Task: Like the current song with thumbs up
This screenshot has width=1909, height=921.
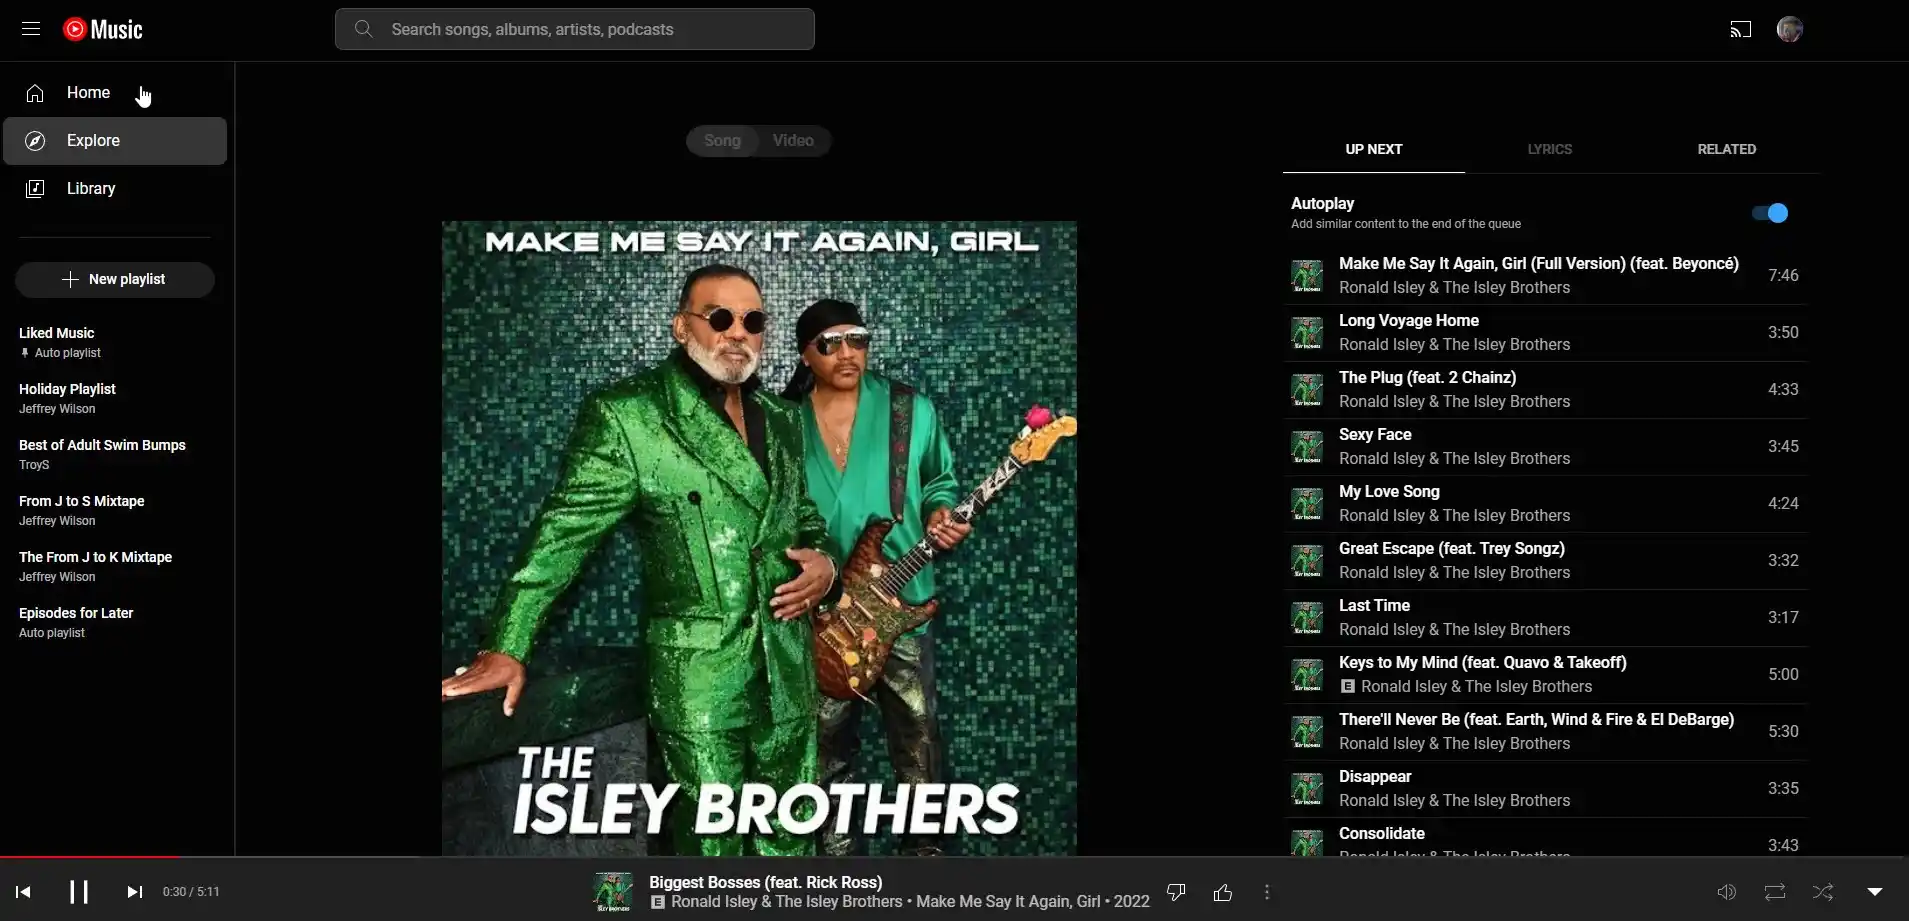Action: coord(1222,892)
